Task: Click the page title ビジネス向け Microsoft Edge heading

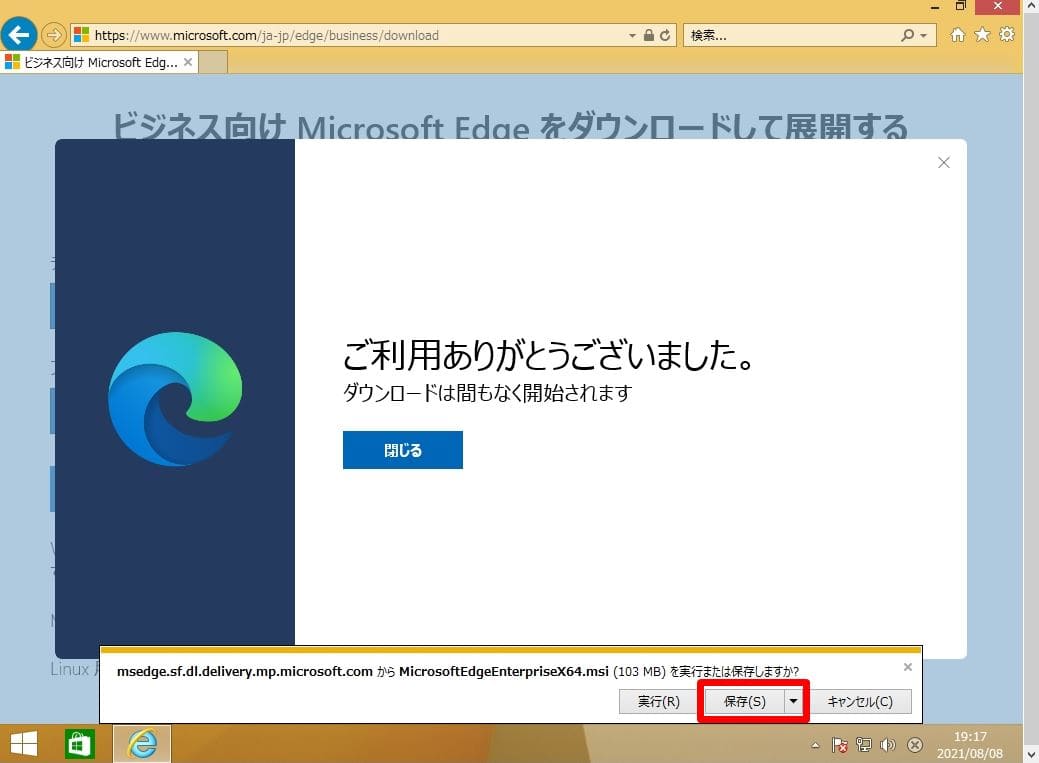Action: [510, 127]
